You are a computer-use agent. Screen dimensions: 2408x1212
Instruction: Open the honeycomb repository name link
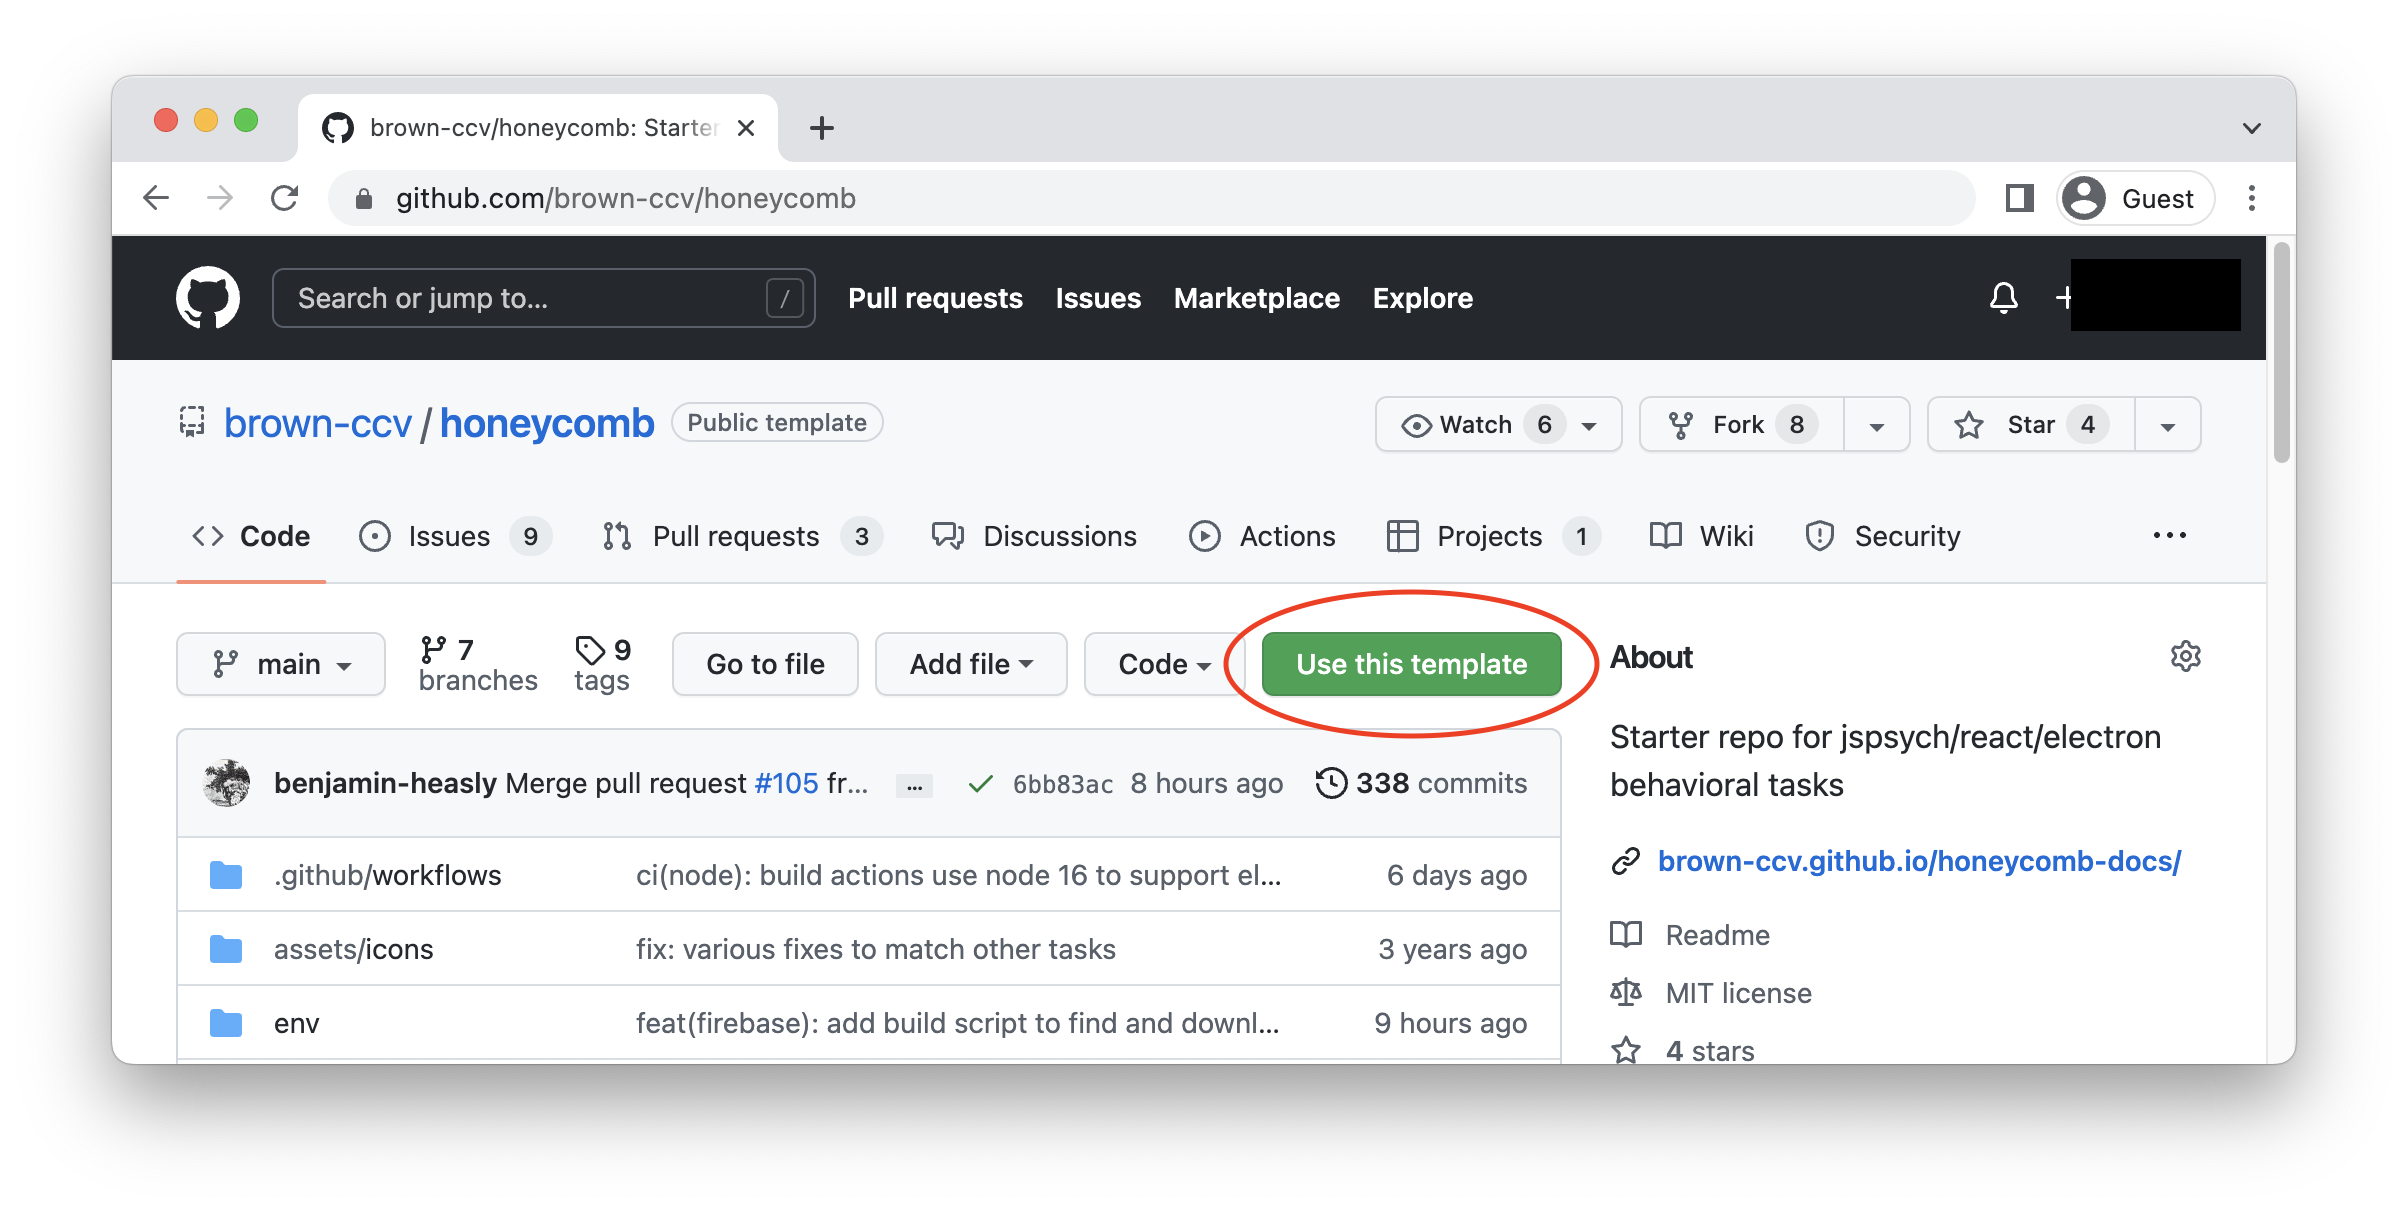click(x=547, y=424)
